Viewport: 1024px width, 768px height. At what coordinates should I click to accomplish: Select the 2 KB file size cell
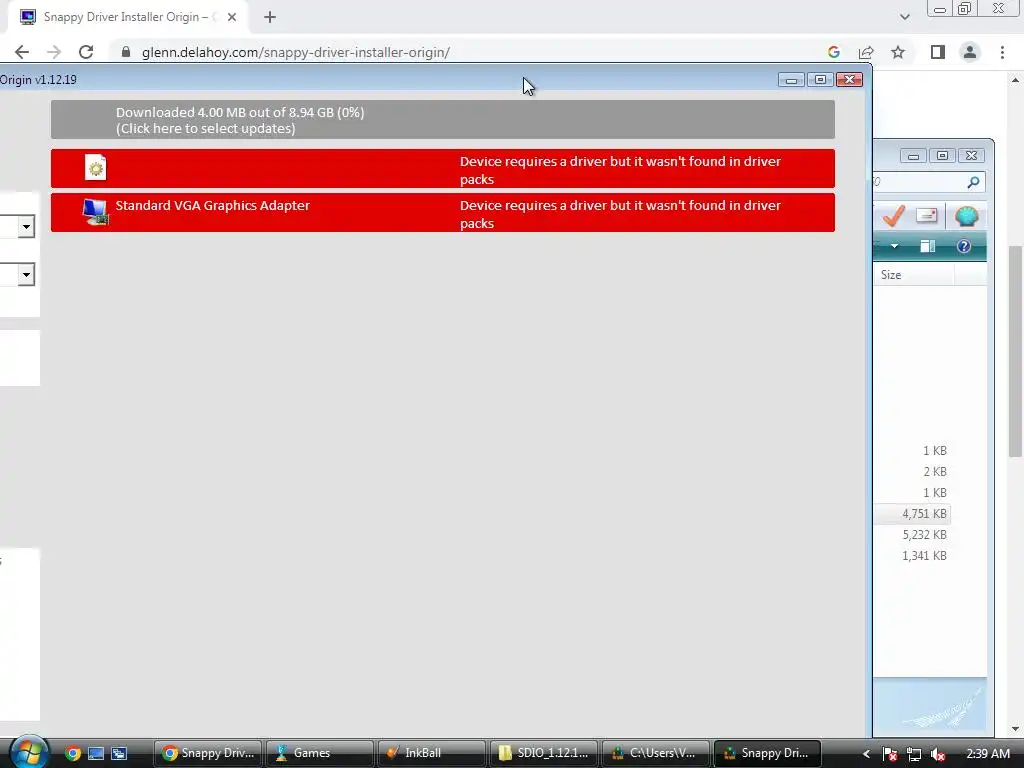click(935, 472)
